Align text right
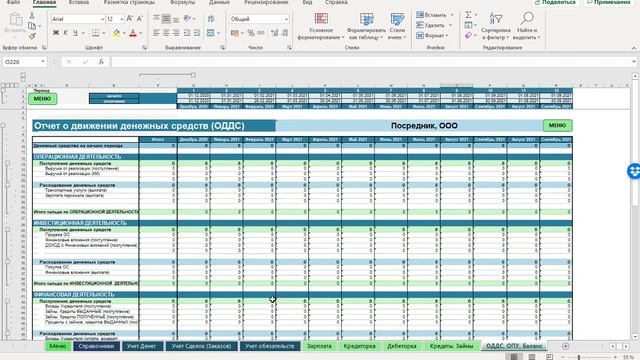The width and height of the screenshot is (640, 360). tap(176, 33)
